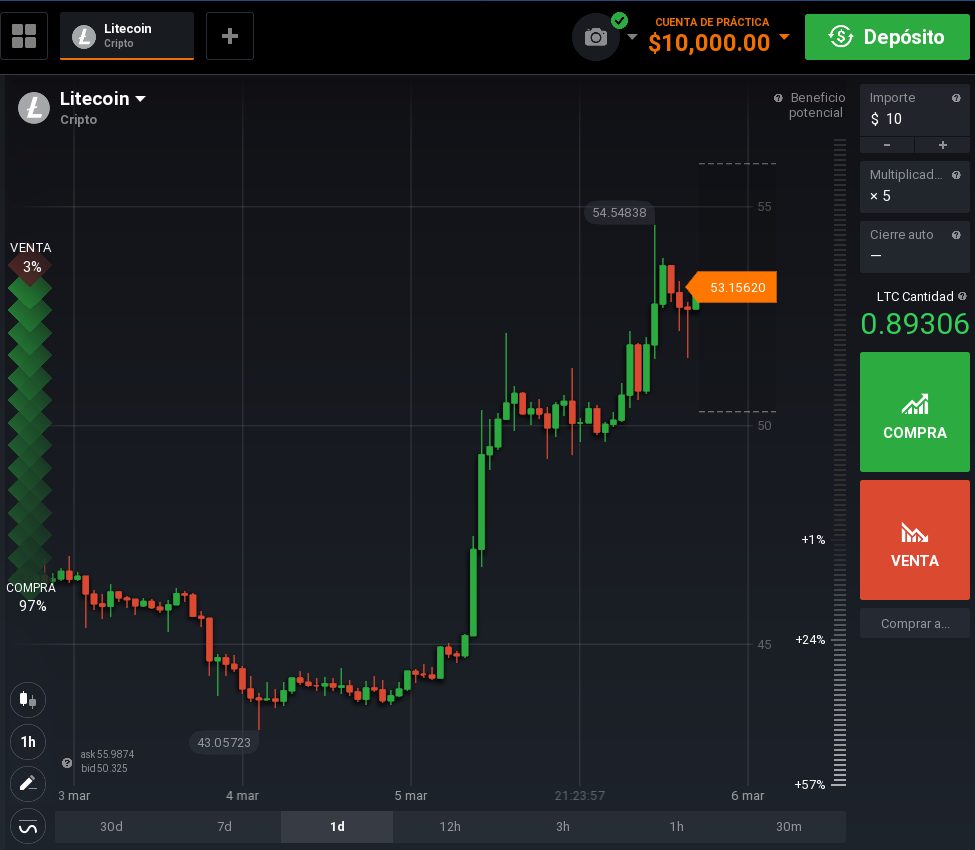
Task: Select the pencil drawing tools icon
Action: coord(28,783)
